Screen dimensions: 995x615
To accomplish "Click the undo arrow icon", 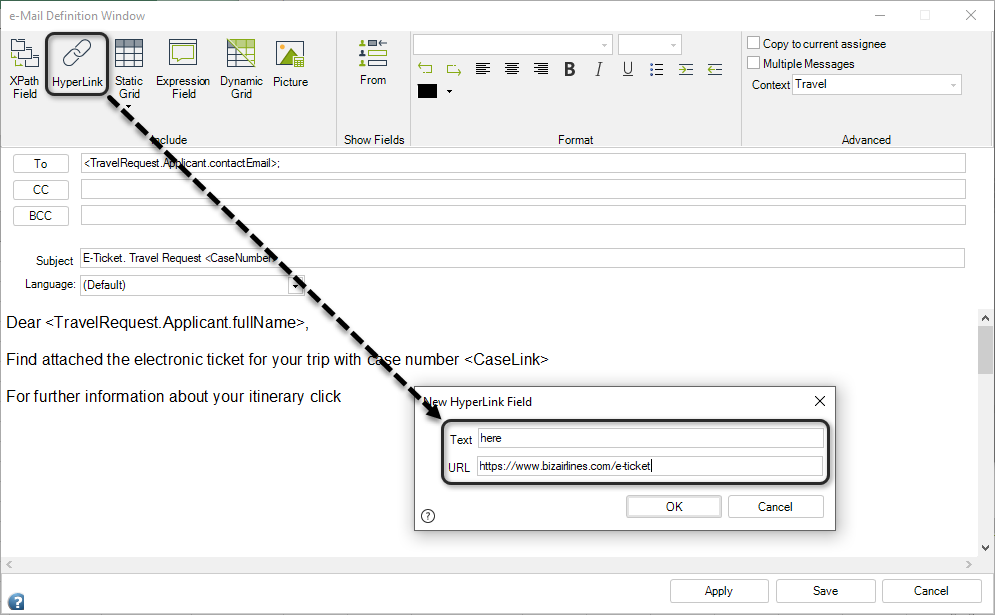I will coord(425,69).
